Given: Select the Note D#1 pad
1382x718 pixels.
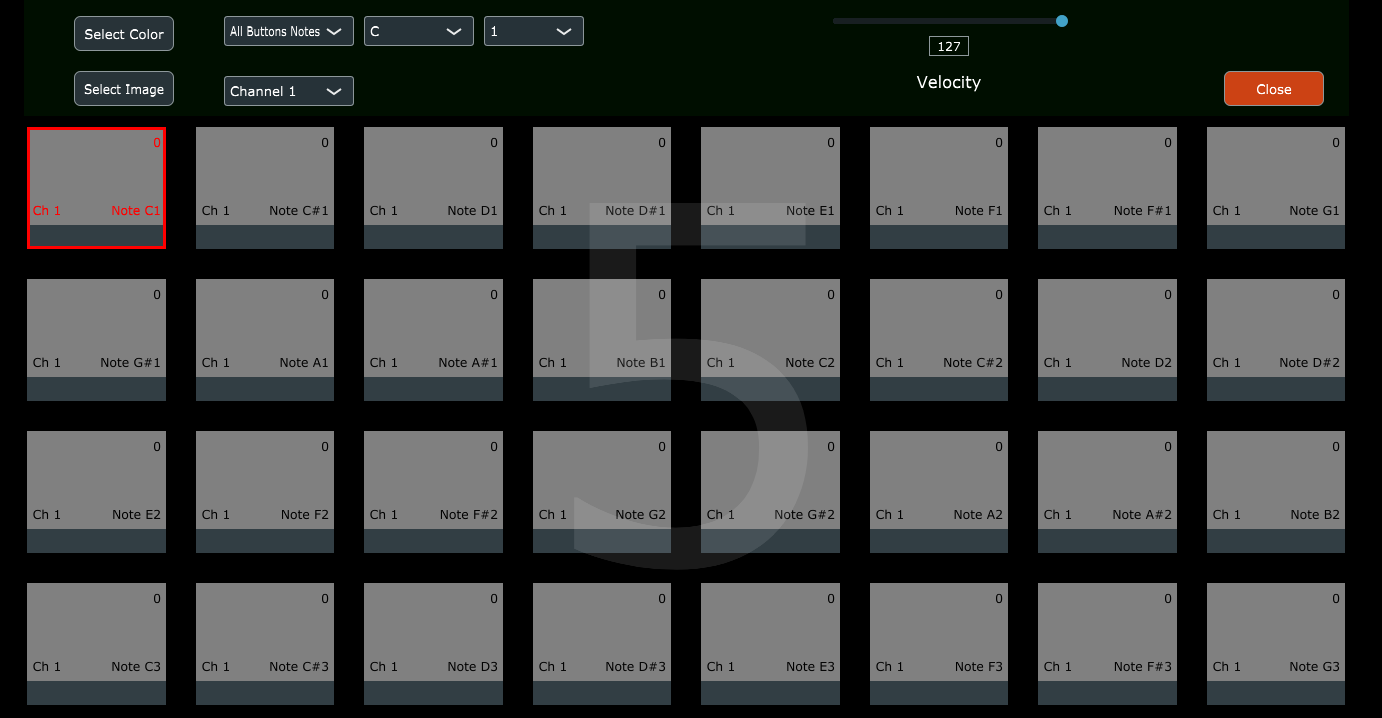Looking at the screenshot, I should (x=602, y=188).
